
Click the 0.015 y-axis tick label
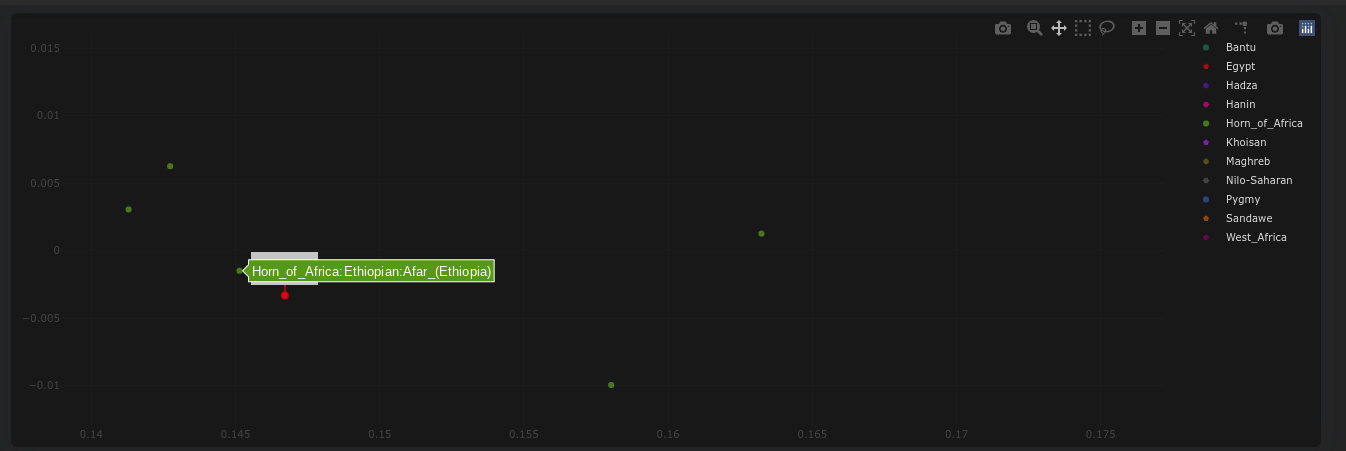click(x=45, y=48)
